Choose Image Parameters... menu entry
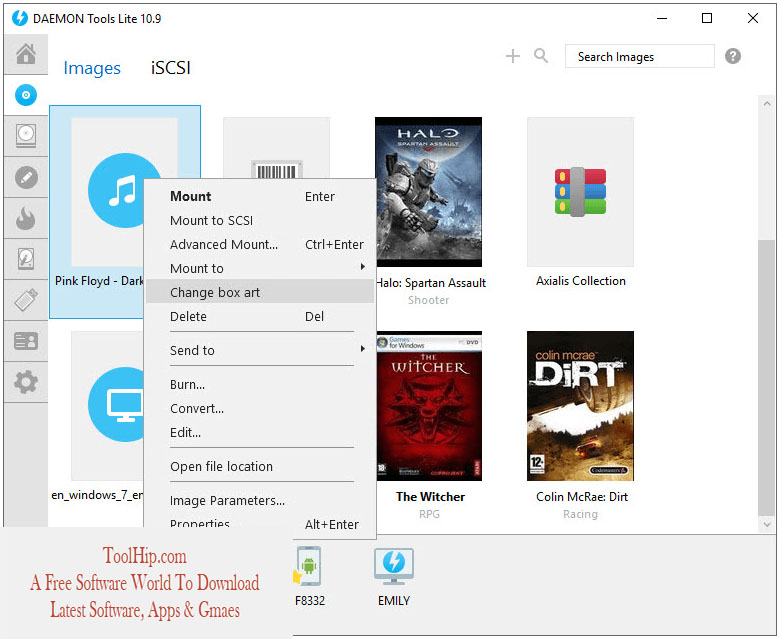This screenshot has height=639, width=782. (260, 500)
